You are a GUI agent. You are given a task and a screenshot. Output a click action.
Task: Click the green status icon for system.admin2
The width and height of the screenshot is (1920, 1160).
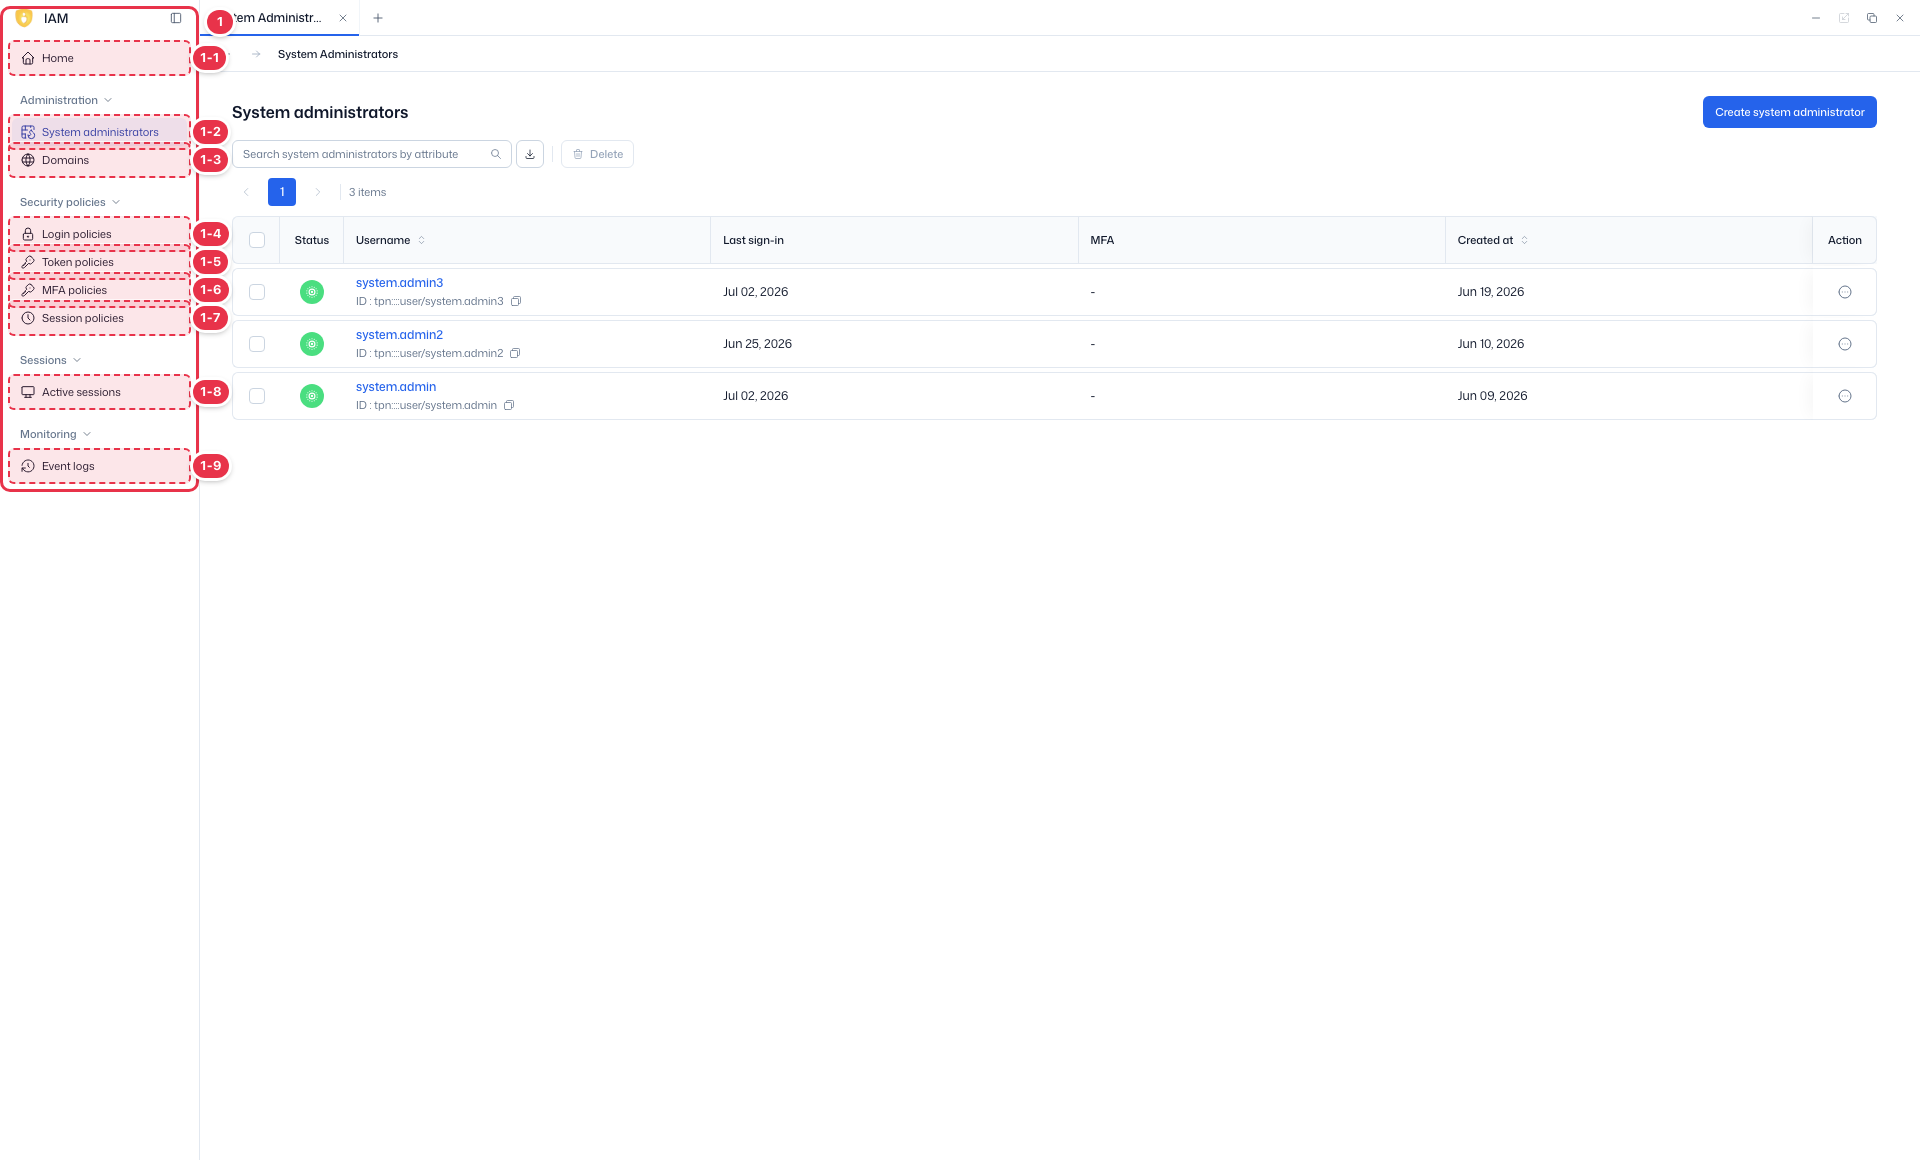[312, 344]
